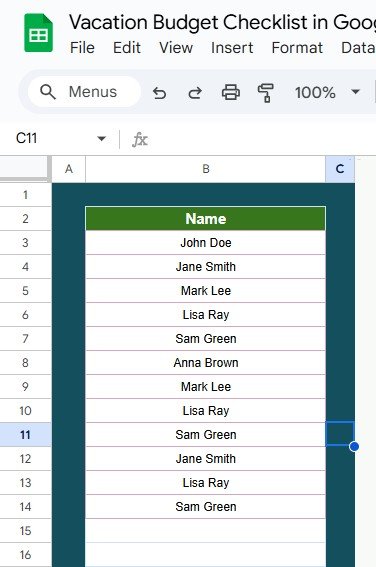Image resolution: width=376 pixels, height=567 pixels.
Task: Select the column B header
Action: tap(205, 169)
